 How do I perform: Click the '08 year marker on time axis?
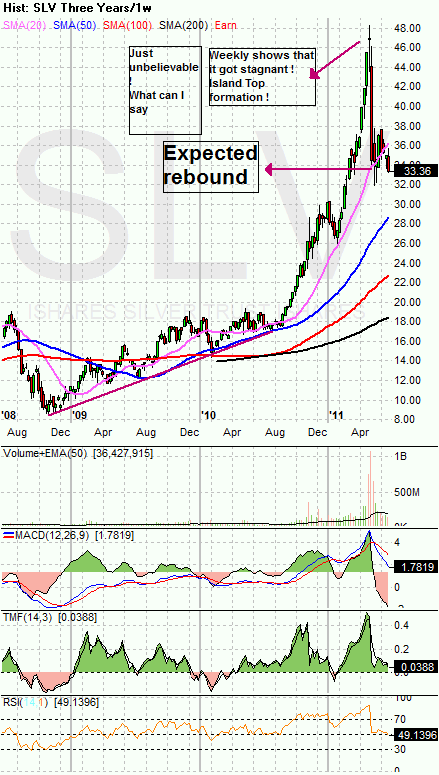pyautogui.click(x=8, y=413)
